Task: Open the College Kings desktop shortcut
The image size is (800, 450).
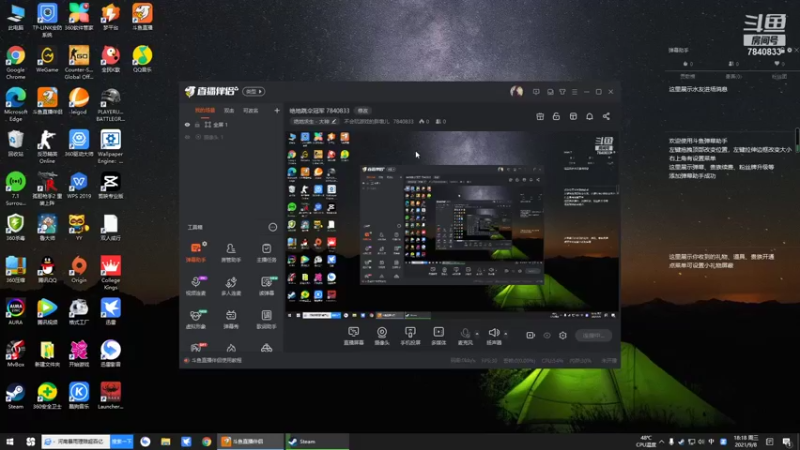Action: pos(110,272)
